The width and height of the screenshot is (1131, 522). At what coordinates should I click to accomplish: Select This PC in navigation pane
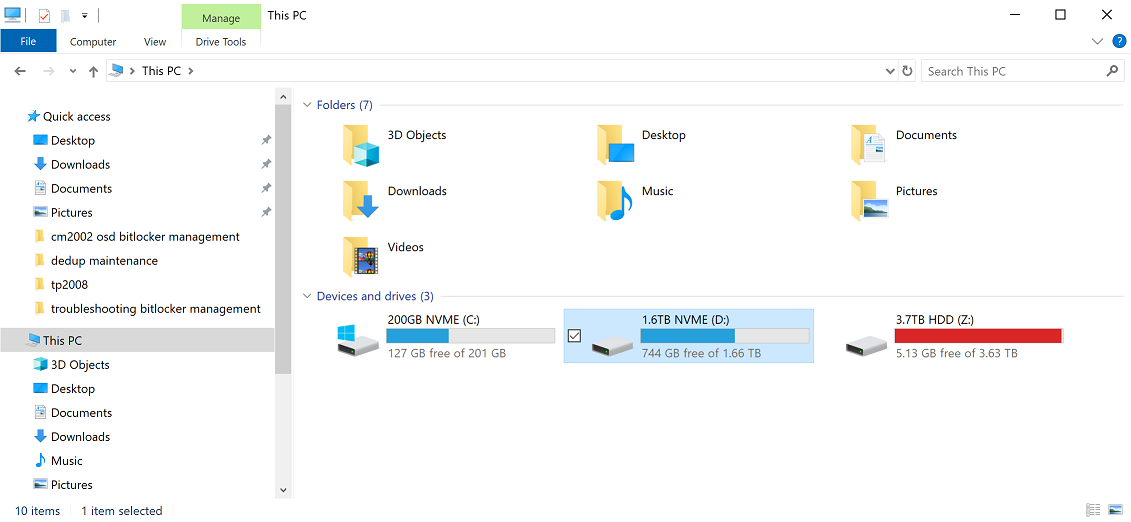(137, 340)
